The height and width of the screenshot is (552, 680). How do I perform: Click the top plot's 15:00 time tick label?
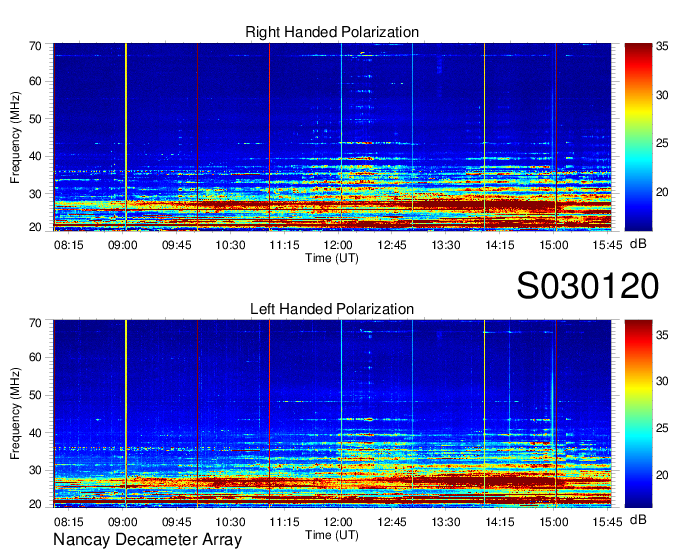coord(554,245)
